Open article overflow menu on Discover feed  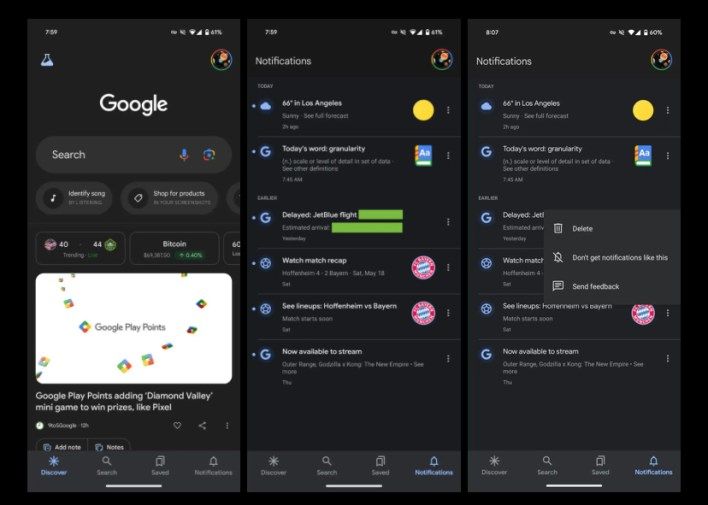tap(227, 426)
